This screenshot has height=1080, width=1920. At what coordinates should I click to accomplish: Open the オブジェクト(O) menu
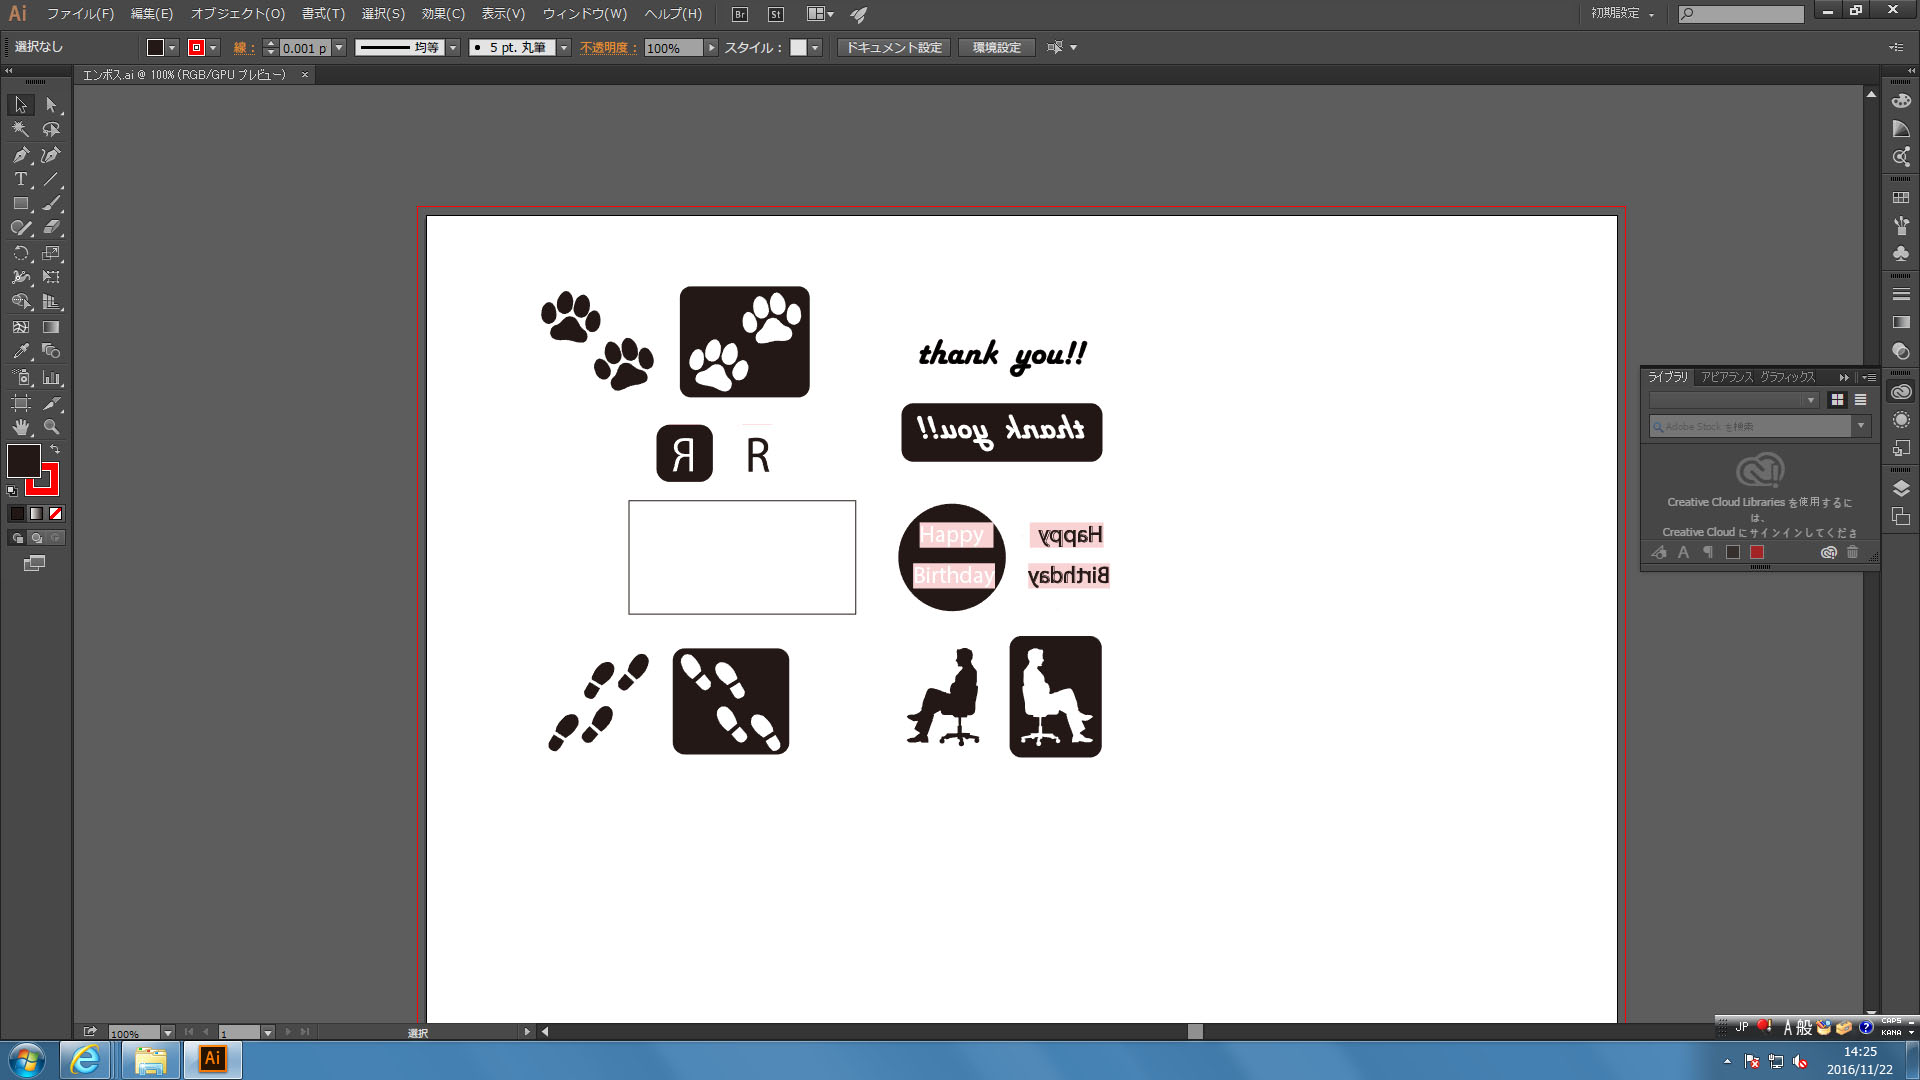coord(237,14)
